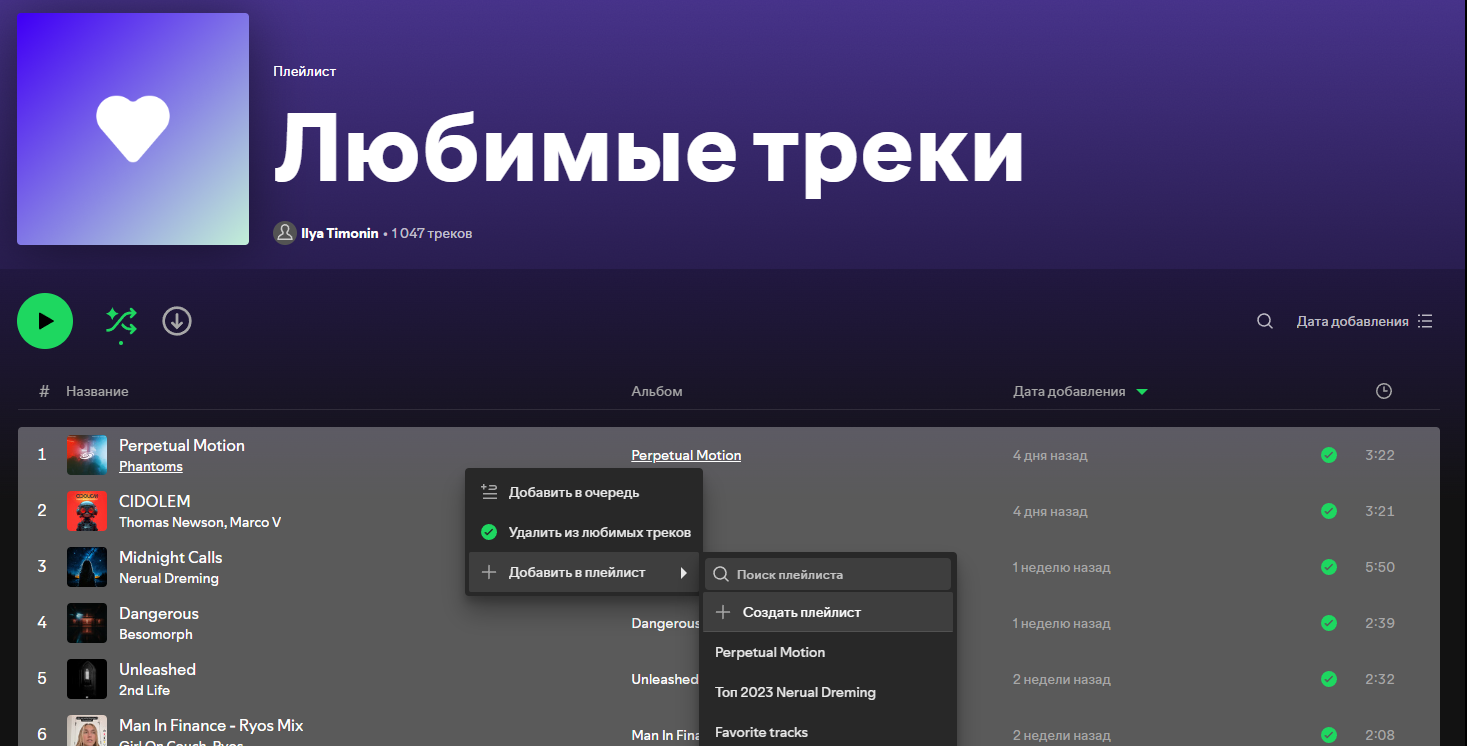The image size is (1467, 746).
Task: Select the Perpetual Motion track title in row 1
Action: (182, 445)
